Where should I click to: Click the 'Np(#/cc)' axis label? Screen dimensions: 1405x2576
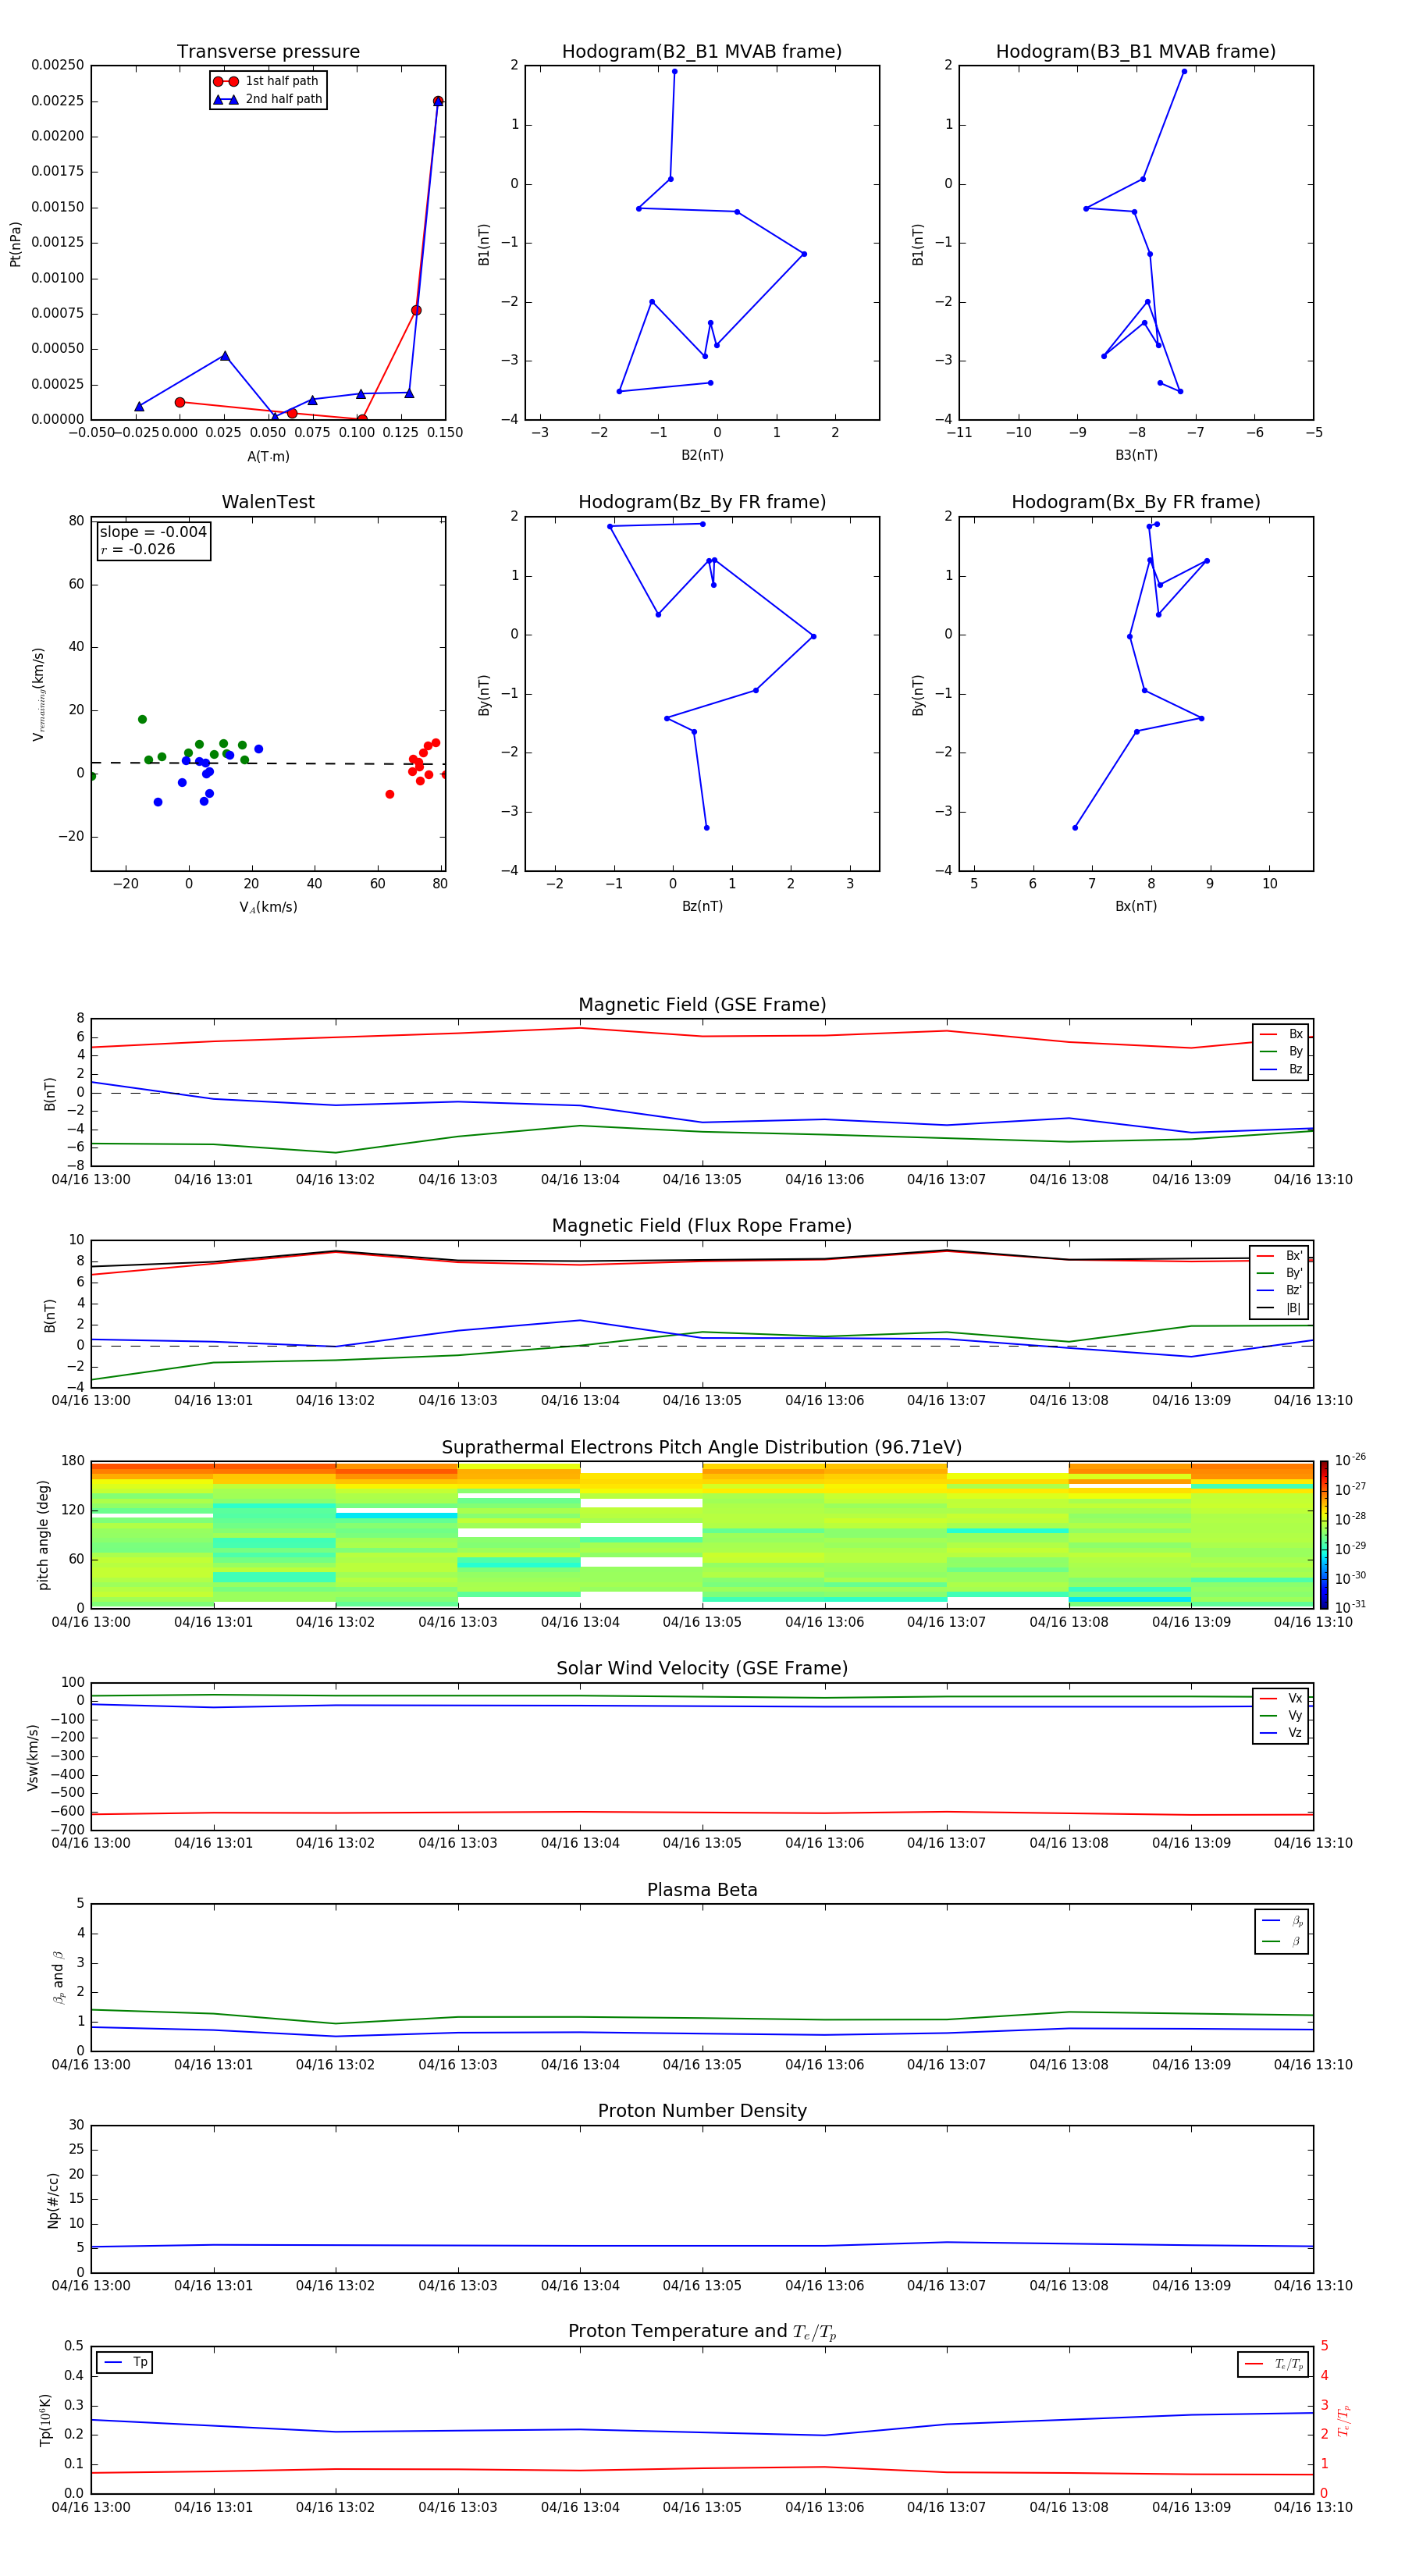point(53,2199)
